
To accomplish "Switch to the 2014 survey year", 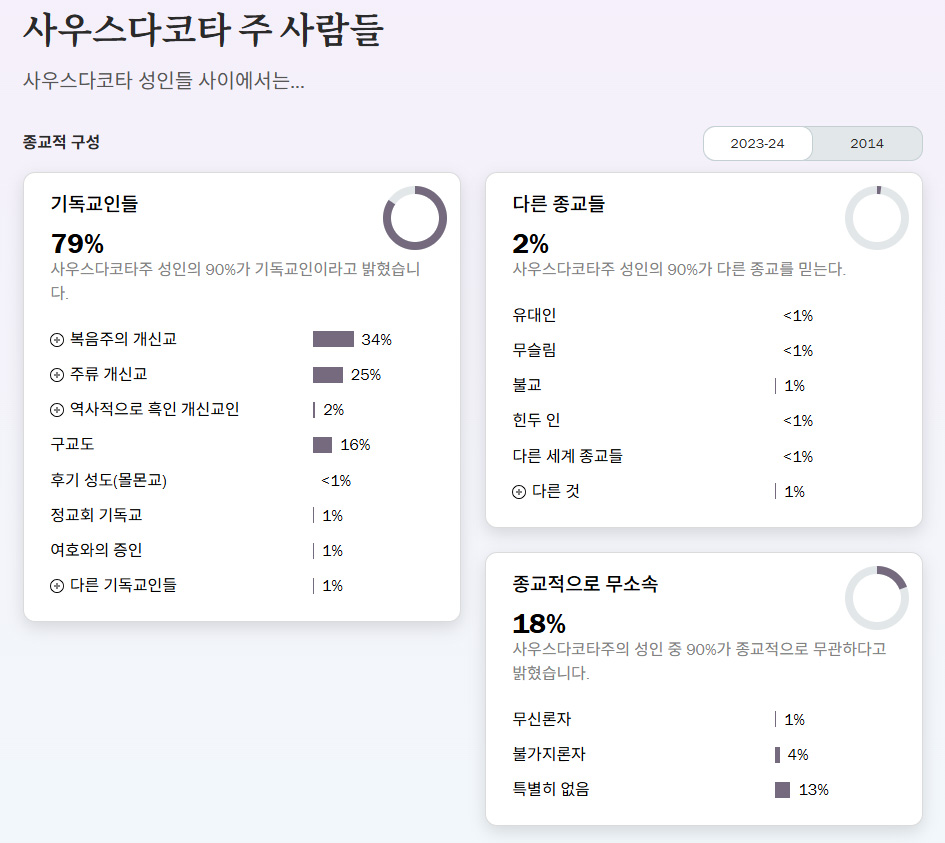I will pyautogui.click(x=867, y=143).
